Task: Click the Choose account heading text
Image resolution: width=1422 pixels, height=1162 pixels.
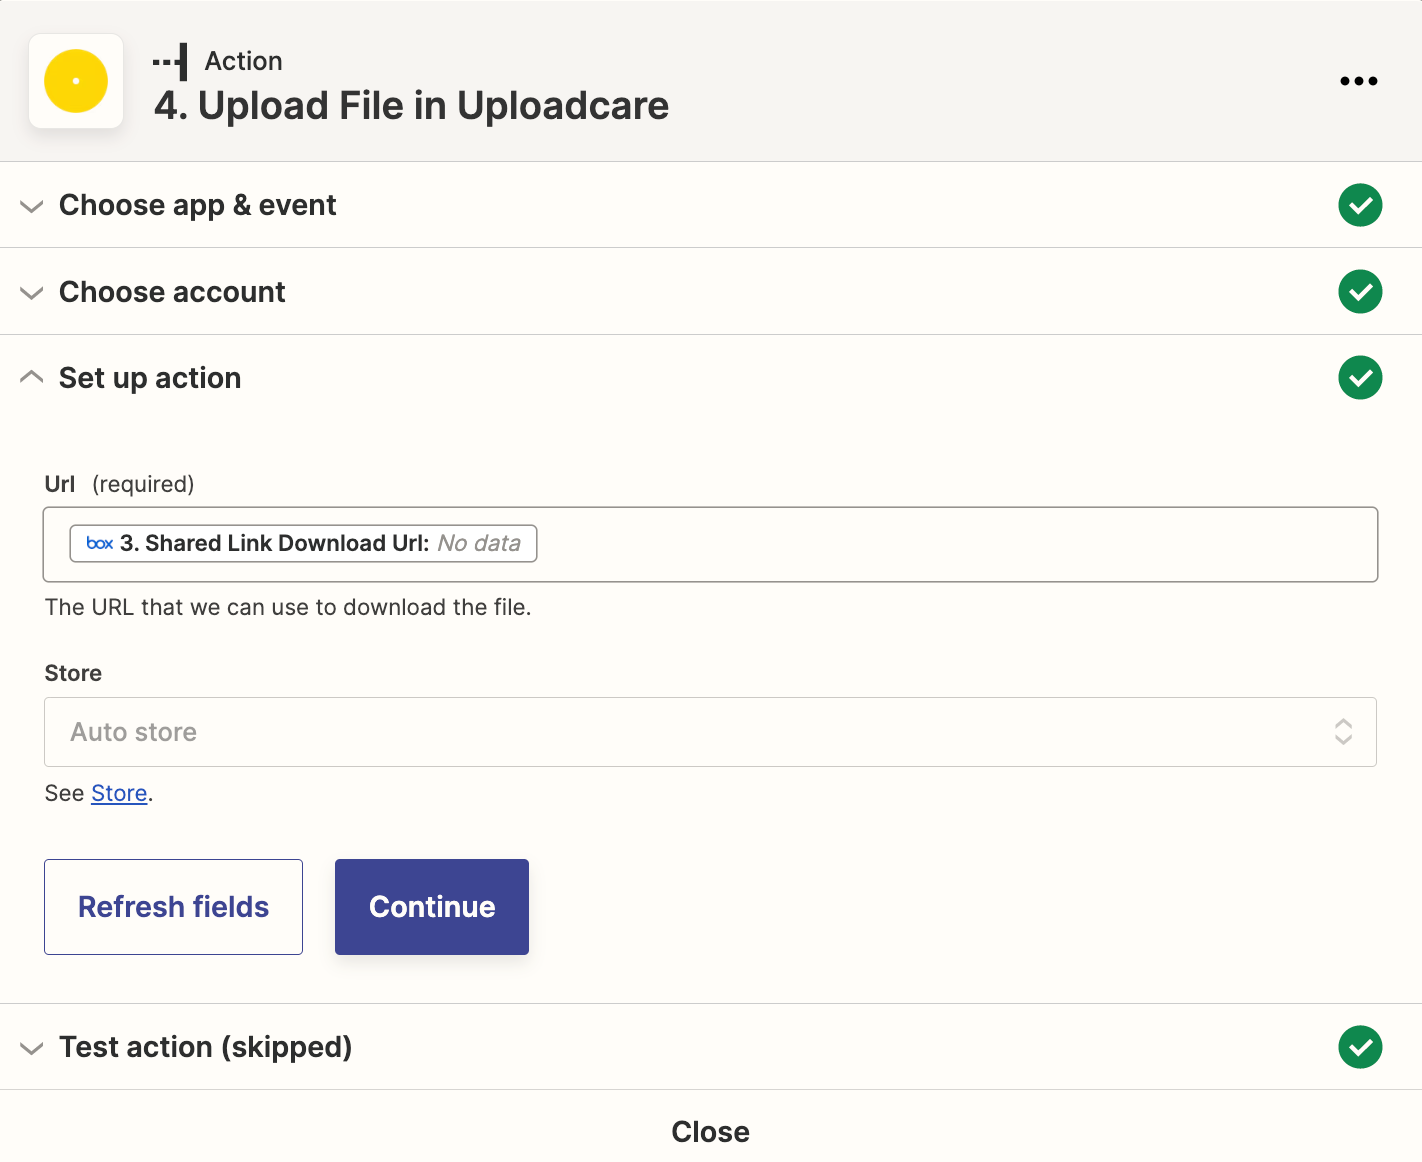Action: pos(172,292)
